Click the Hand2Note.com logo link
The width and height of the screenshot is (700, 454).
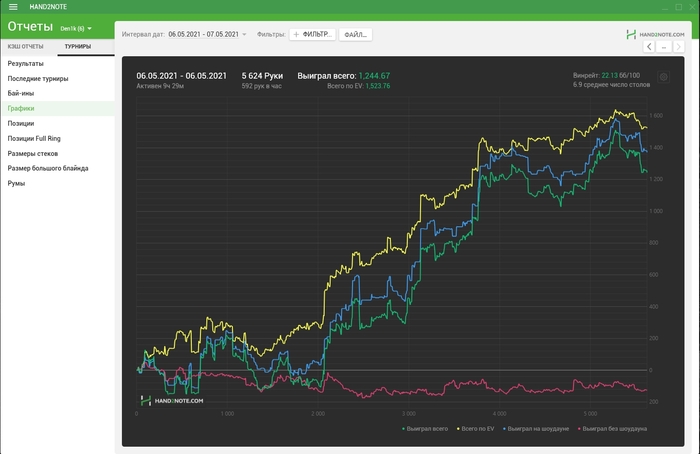pyautogui.click(x=655, y=34)
